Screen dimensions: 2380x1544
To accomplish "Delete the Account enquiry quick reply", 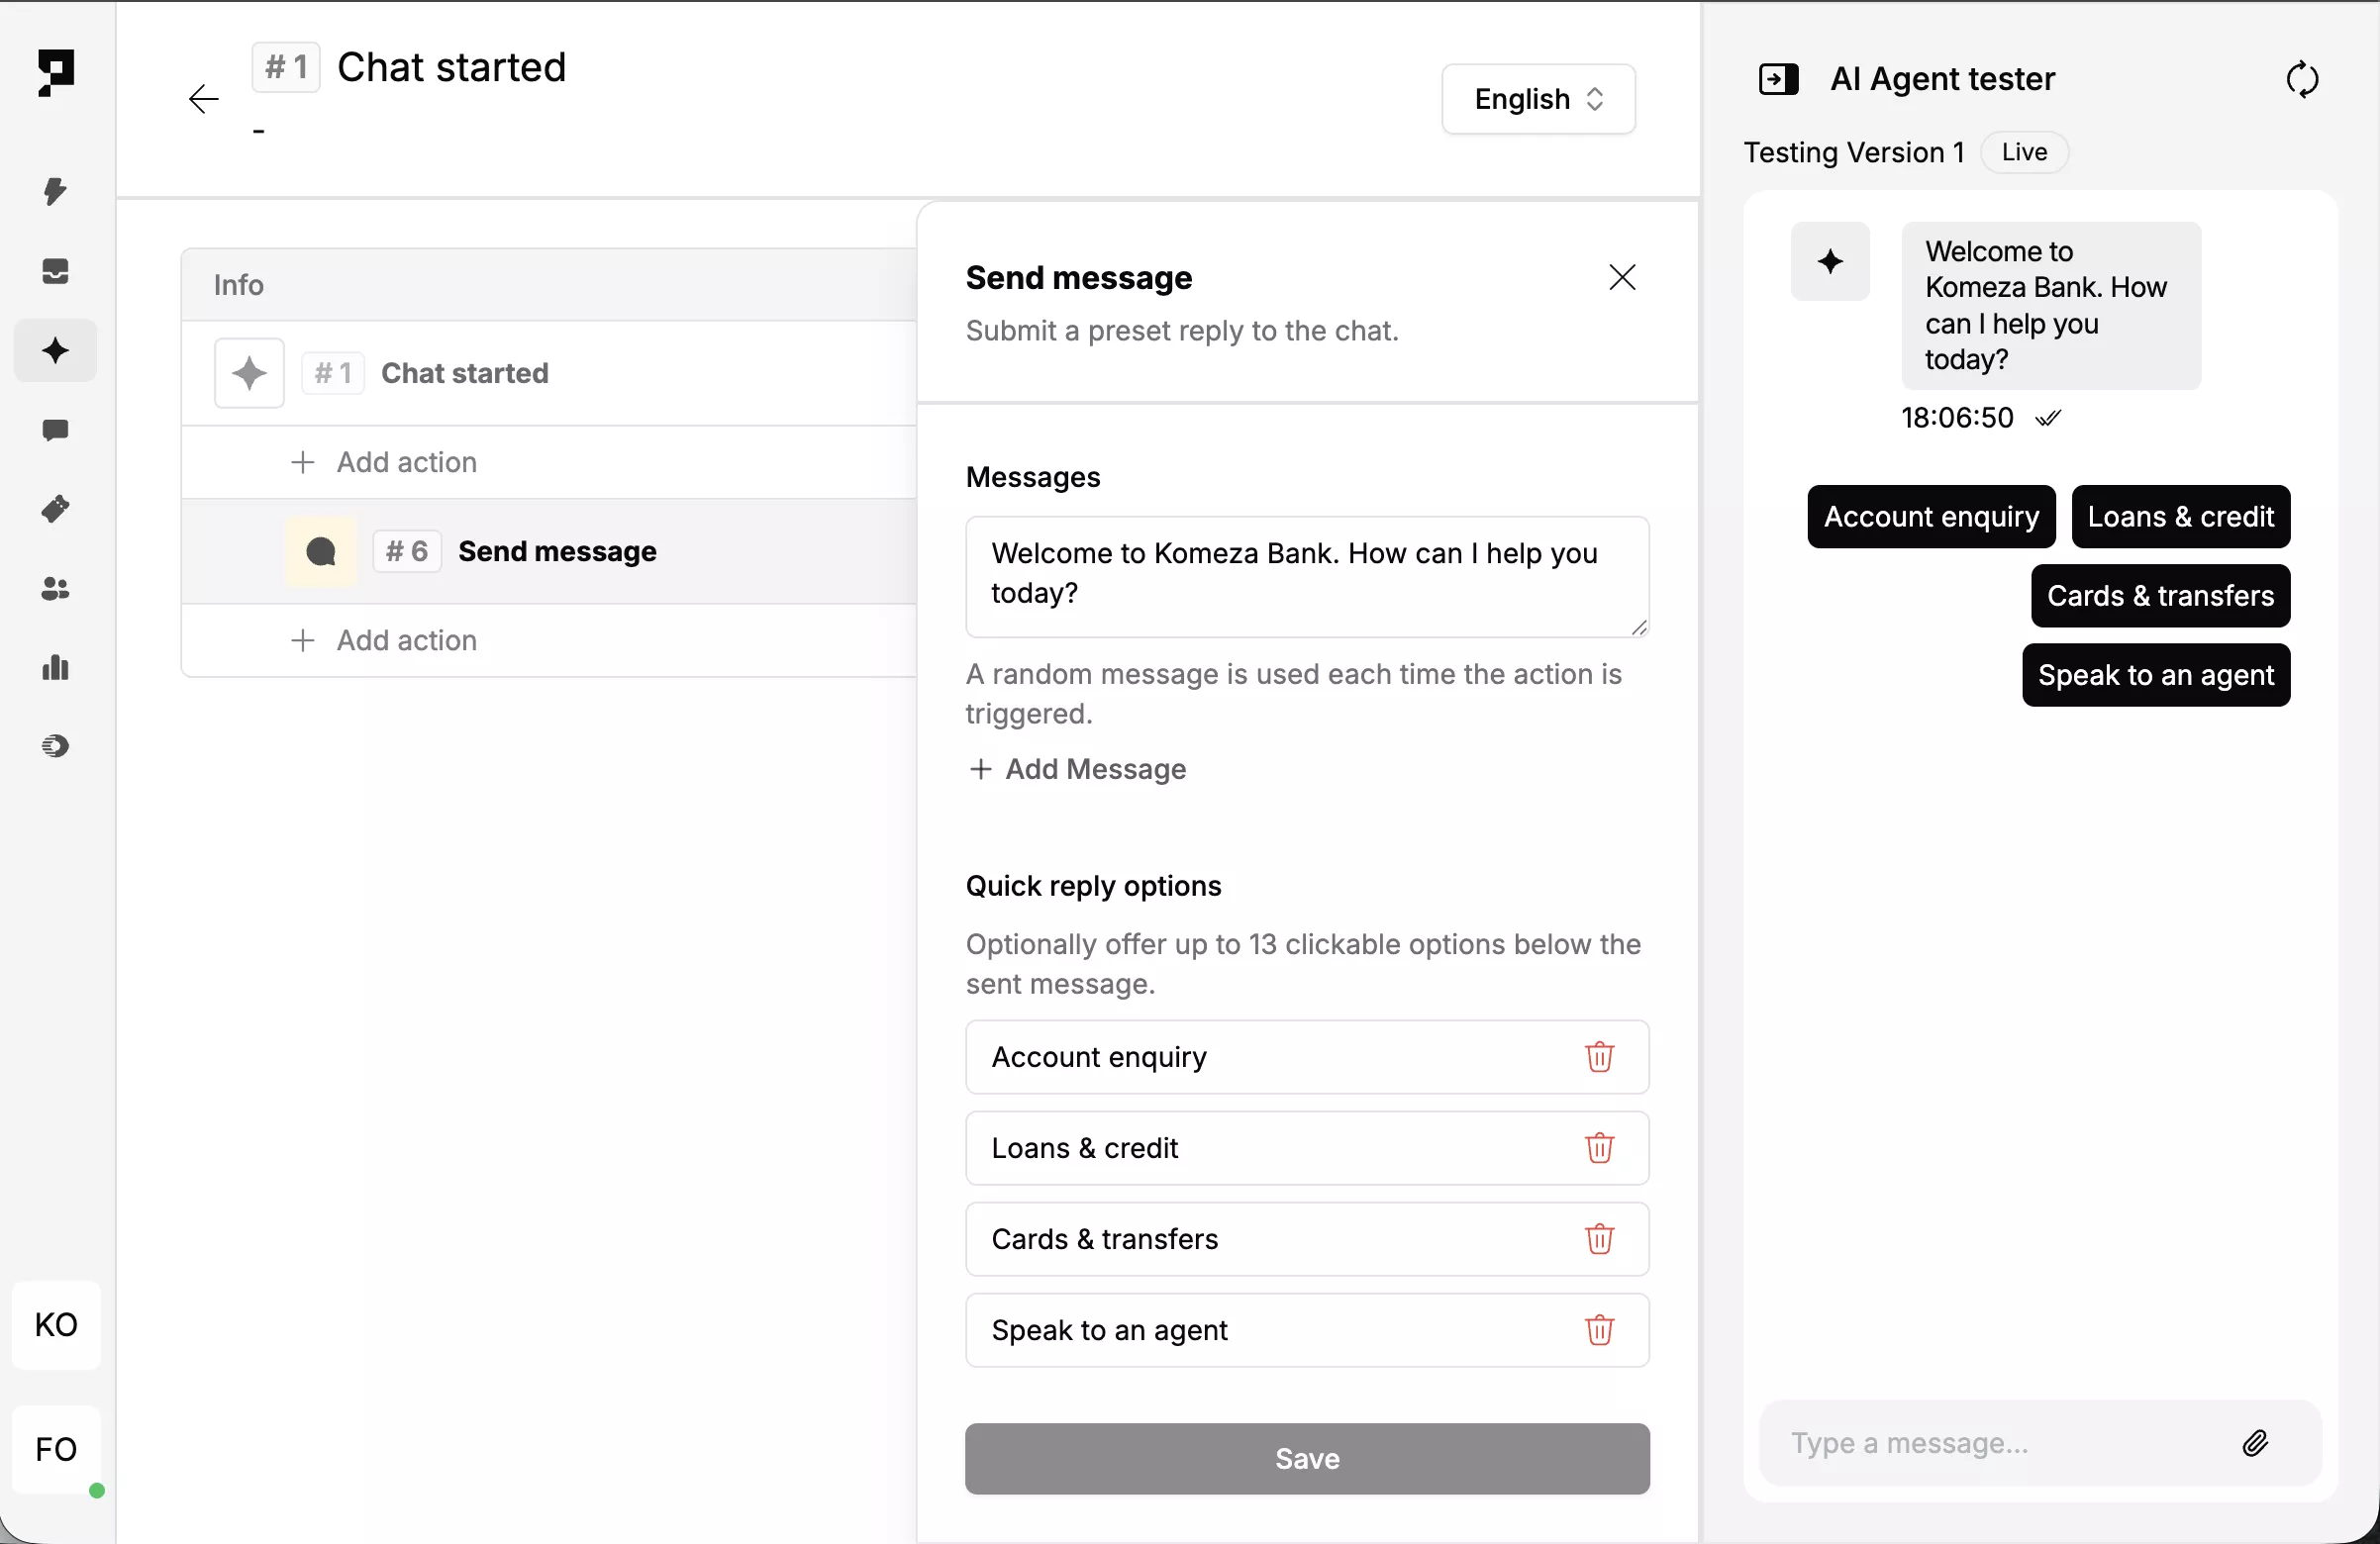I will (1599, 1057).
